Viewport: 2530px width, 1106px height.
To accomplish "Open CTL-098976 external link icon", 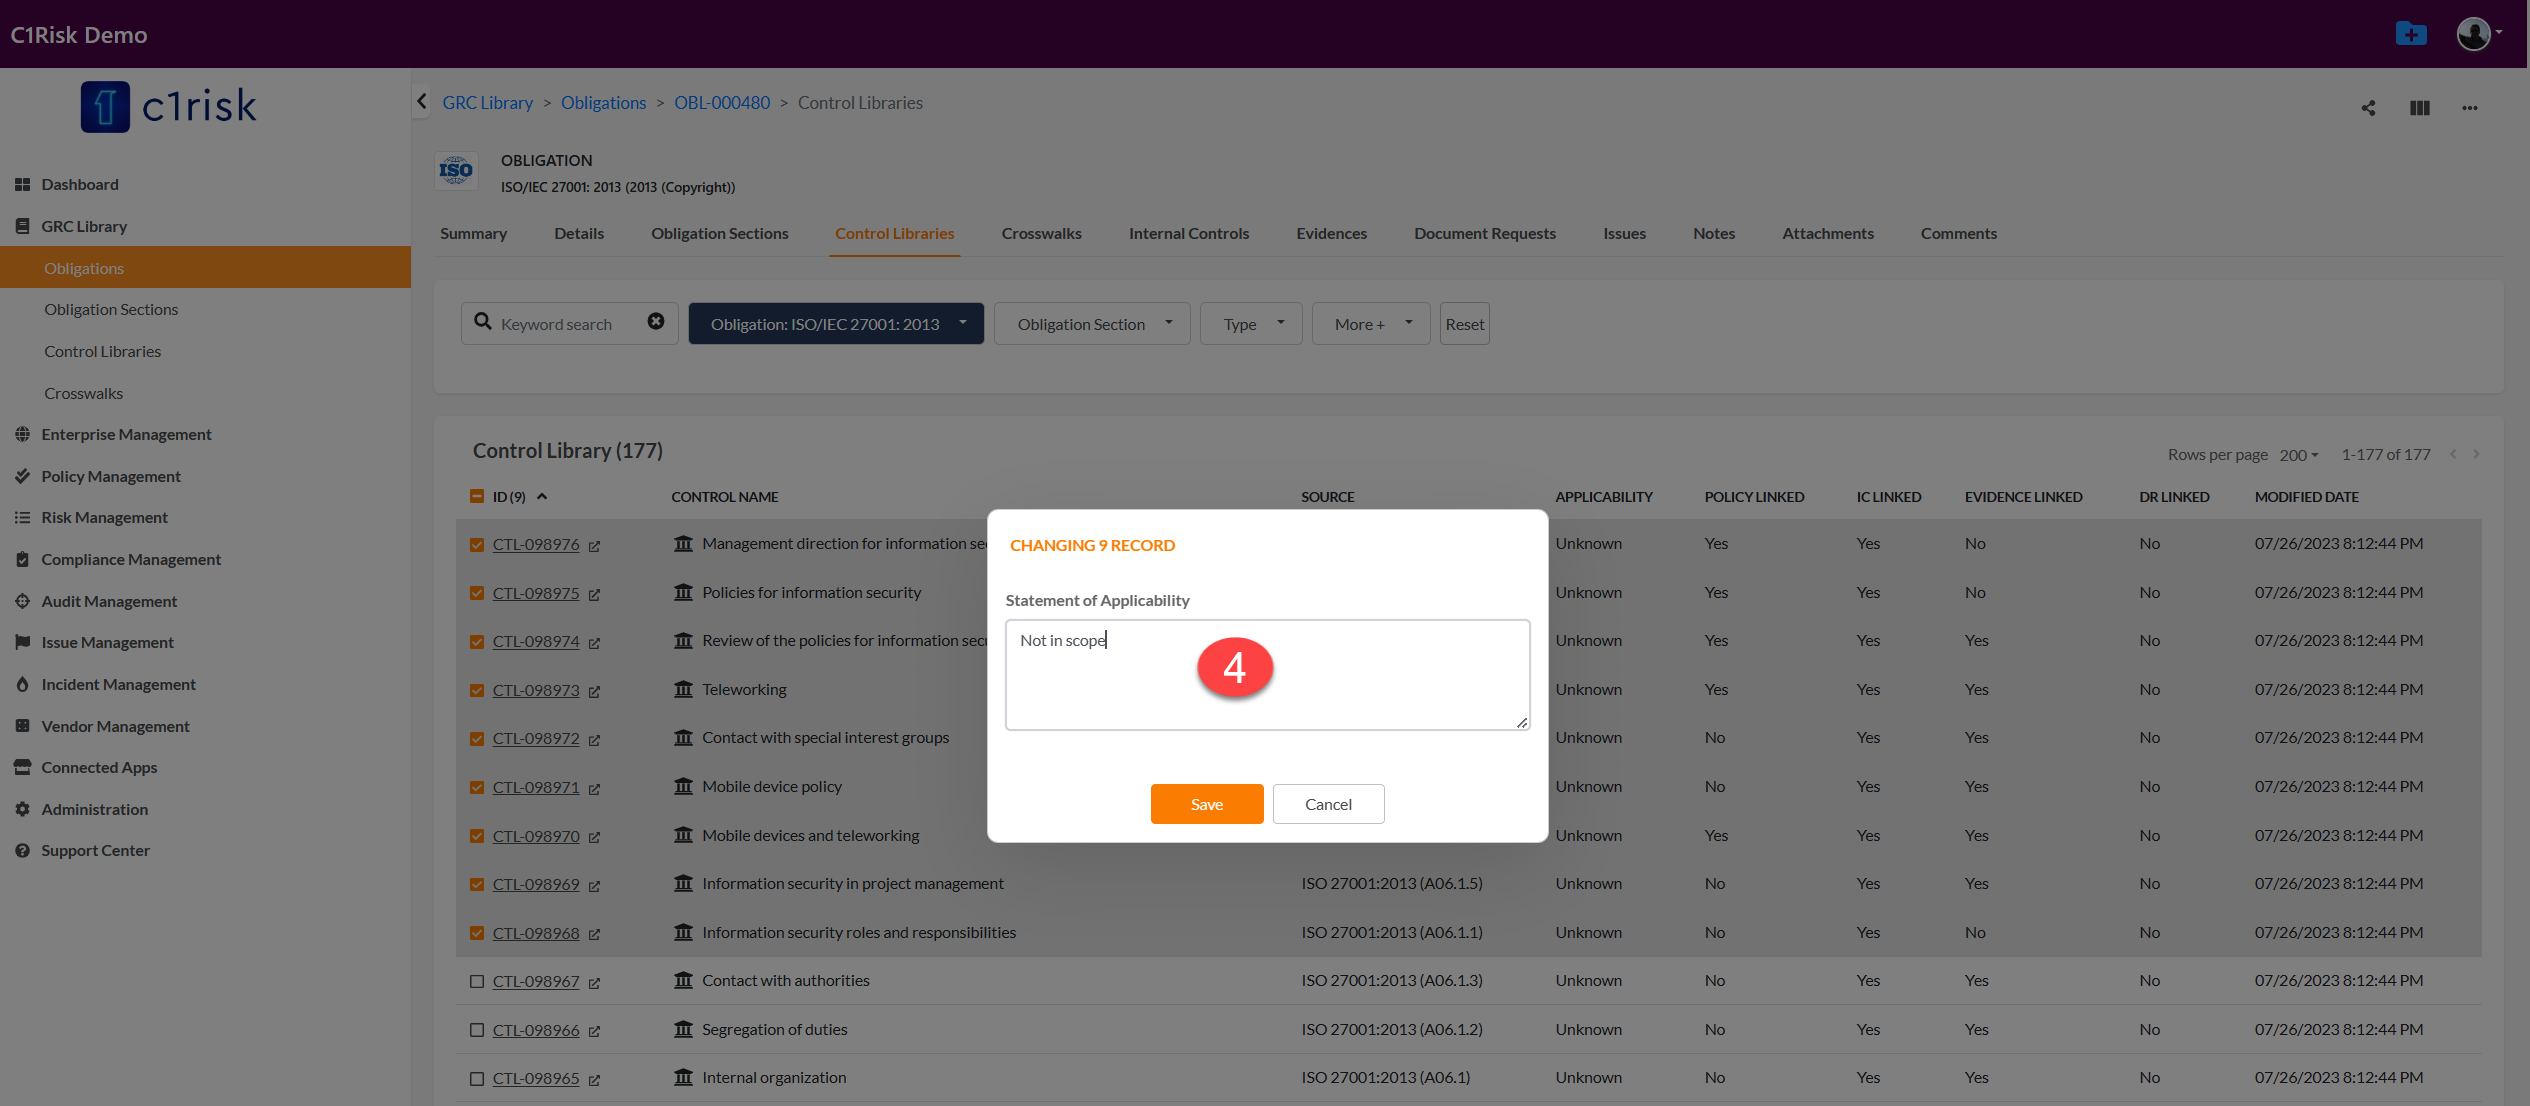I will point(594,546).
